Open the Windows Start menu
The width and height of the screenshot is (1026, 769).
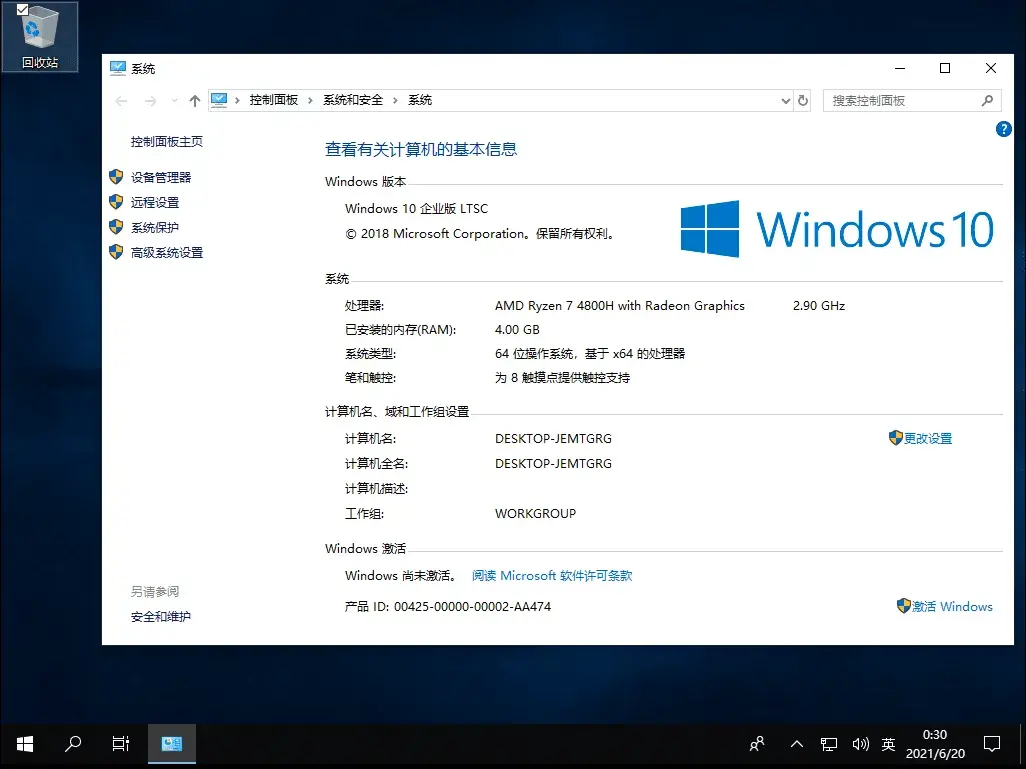[x=25, y=743]
